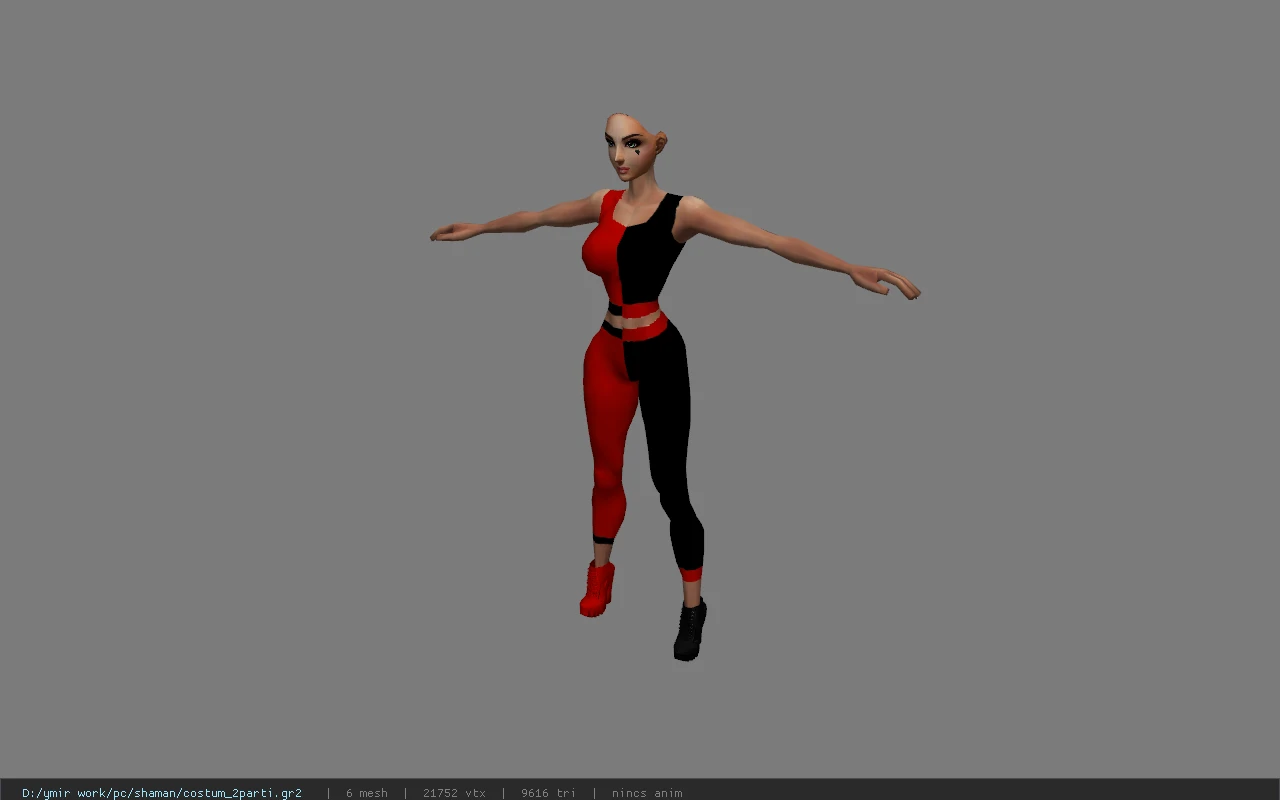The width and height of the screenshot is (1280, 800).
Task: Click the 3D character model
Action: point(675,387)
